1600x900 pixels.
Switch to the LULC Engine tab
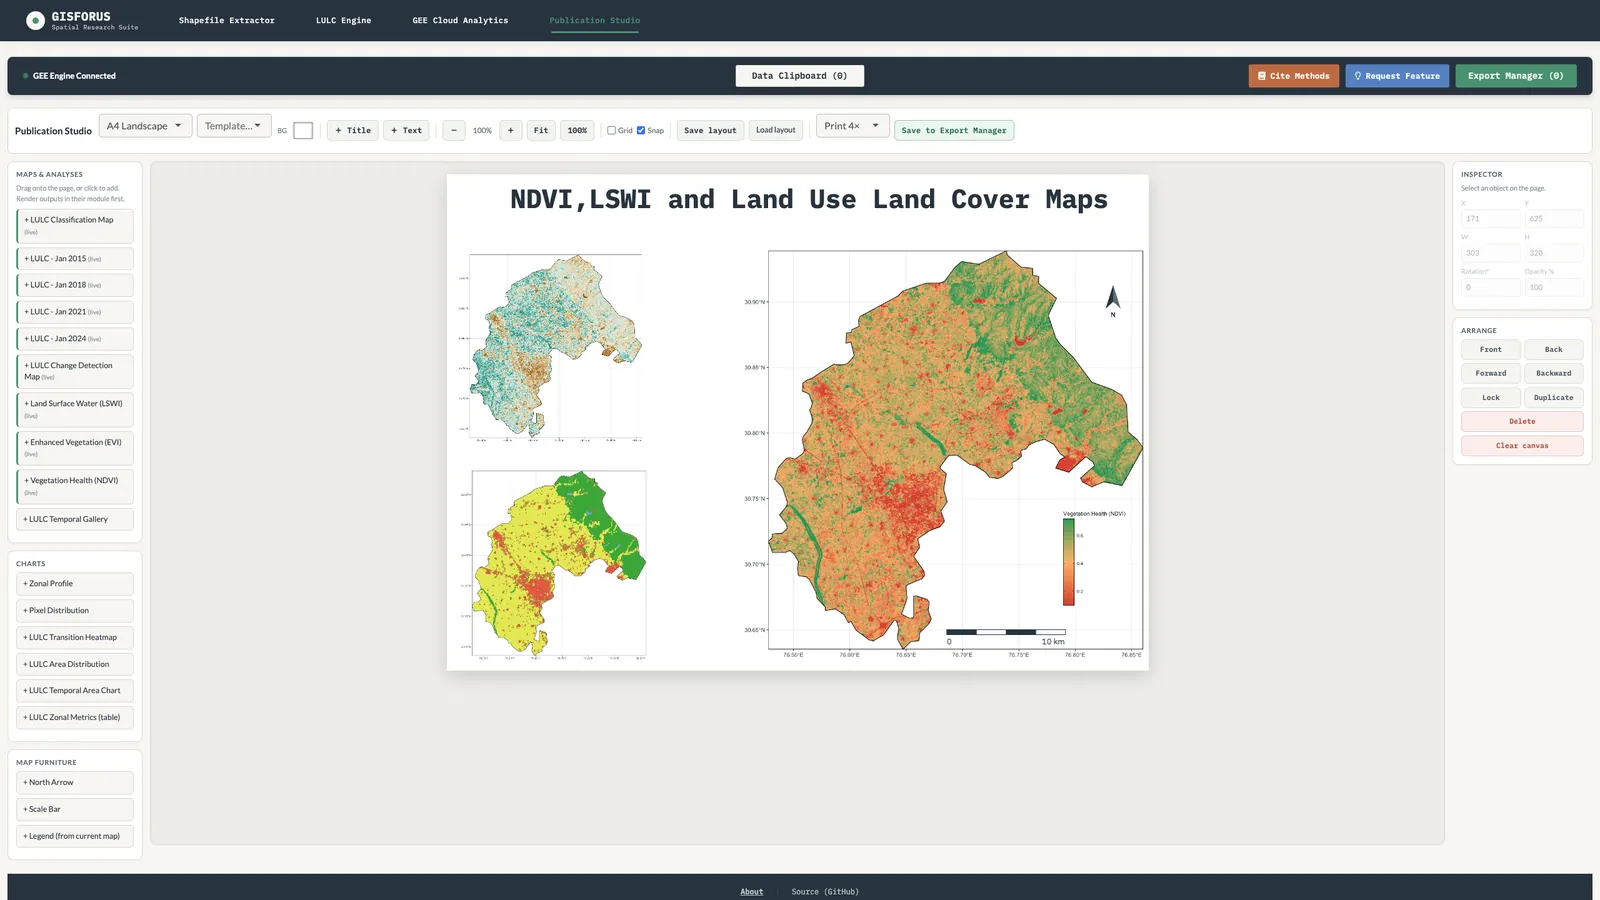click(343, 20)
